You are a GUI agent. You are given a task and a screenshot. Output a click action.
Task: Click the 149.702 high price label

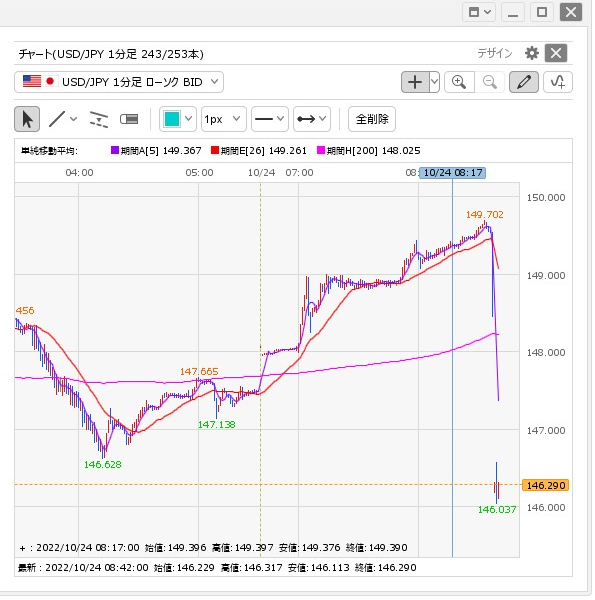[484, 215]
